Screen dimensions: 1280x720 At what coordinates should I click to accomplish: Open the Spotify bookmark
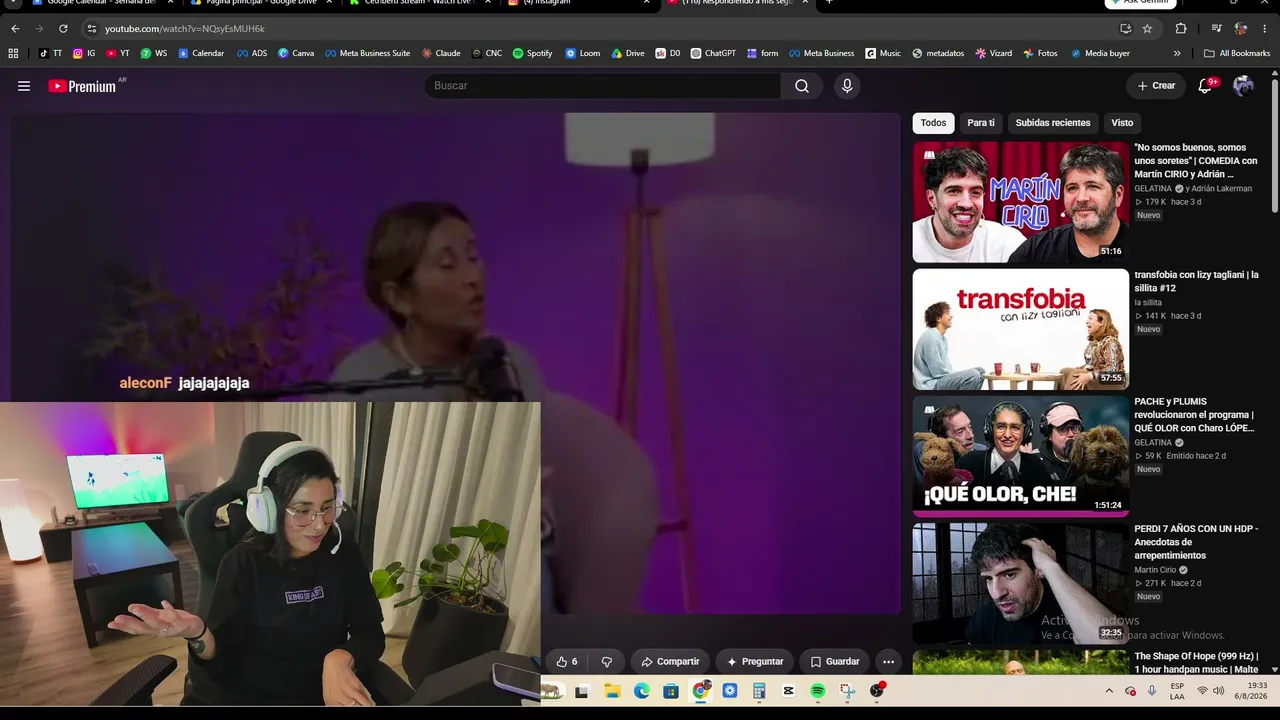pyautogui.click(x=532, y=53)
